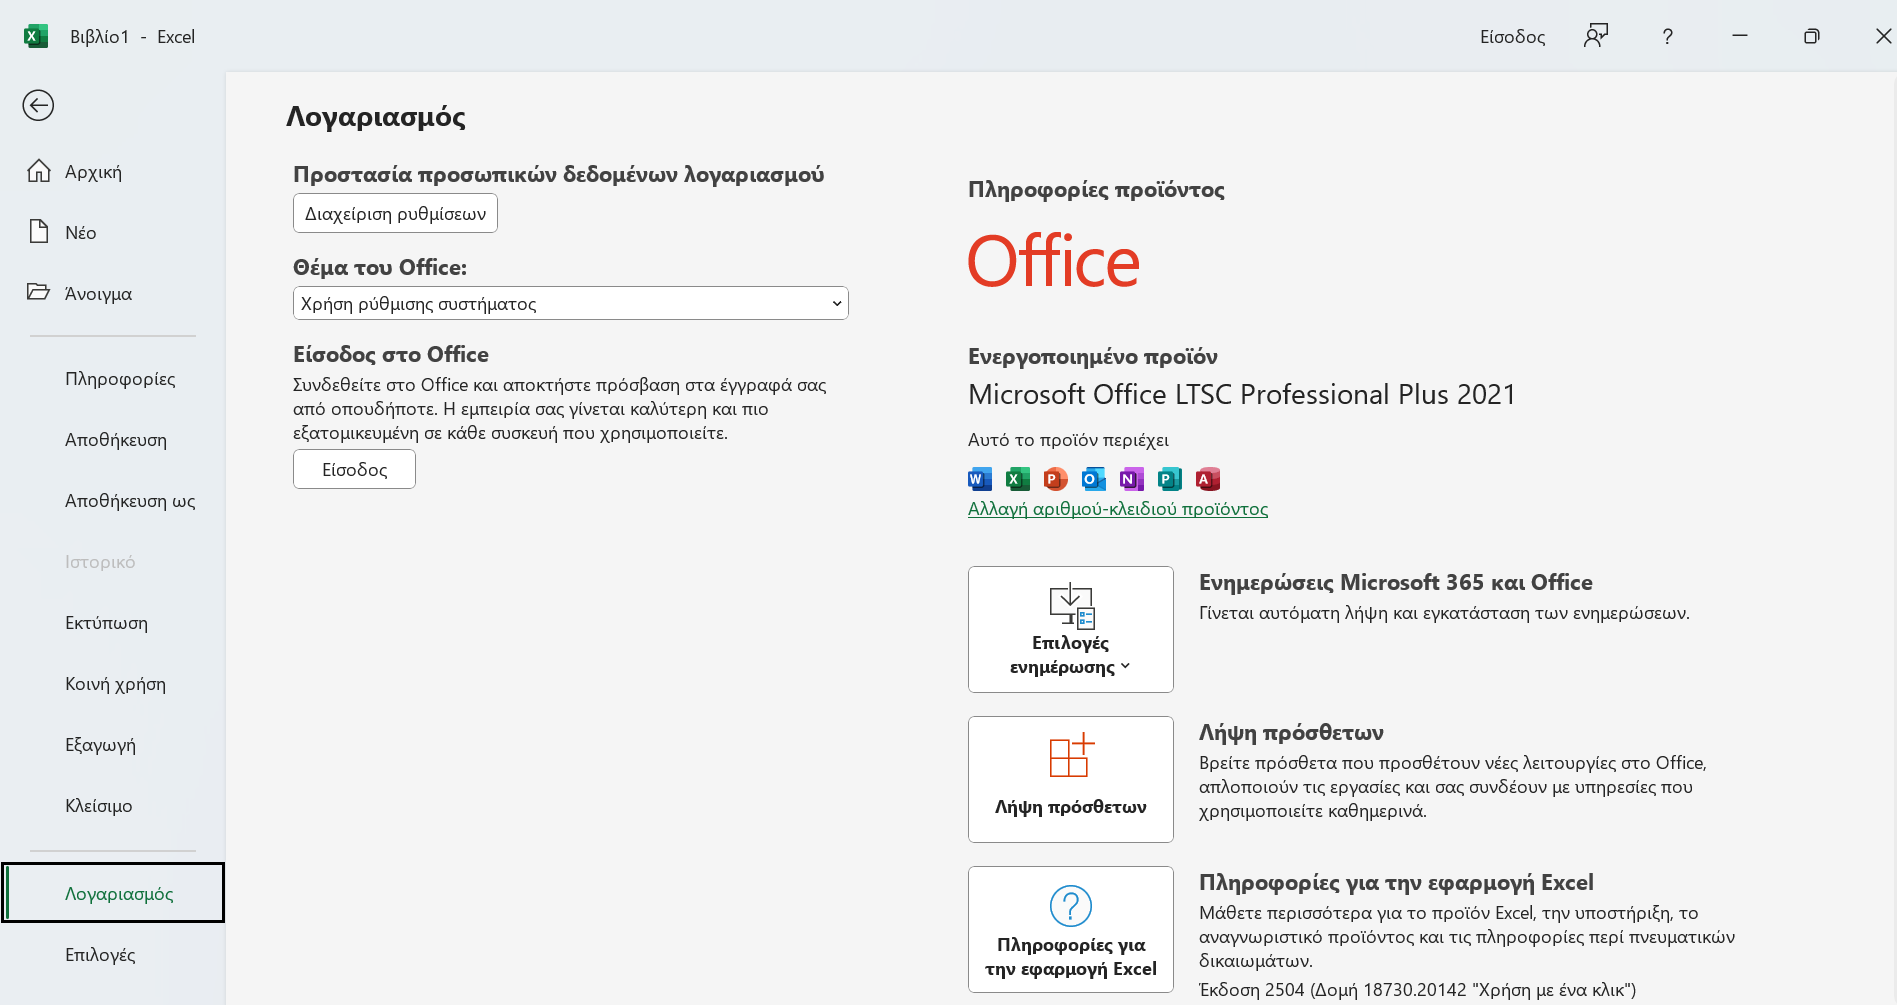Select Αποθήκευση ως in the sidebar
This screenshot has height=1005, width=1897.
pos(130,501)
